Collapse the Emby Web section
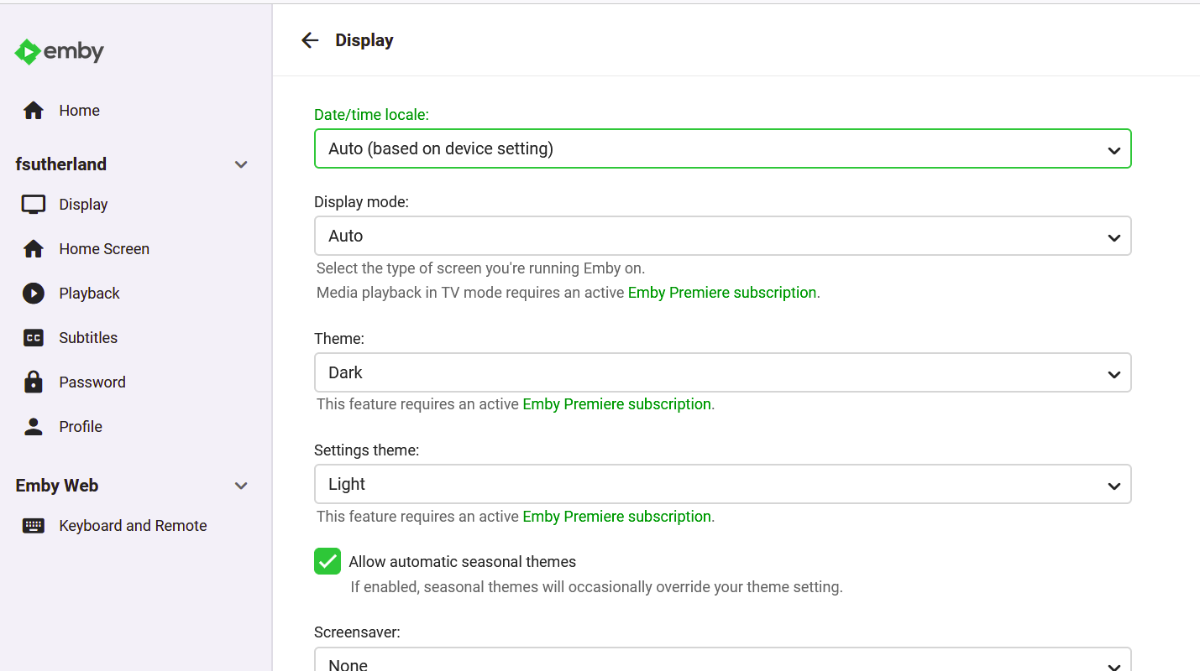The height and width of the screenshot is (671, 1200). pyautogui.click(x=241, y=486)
